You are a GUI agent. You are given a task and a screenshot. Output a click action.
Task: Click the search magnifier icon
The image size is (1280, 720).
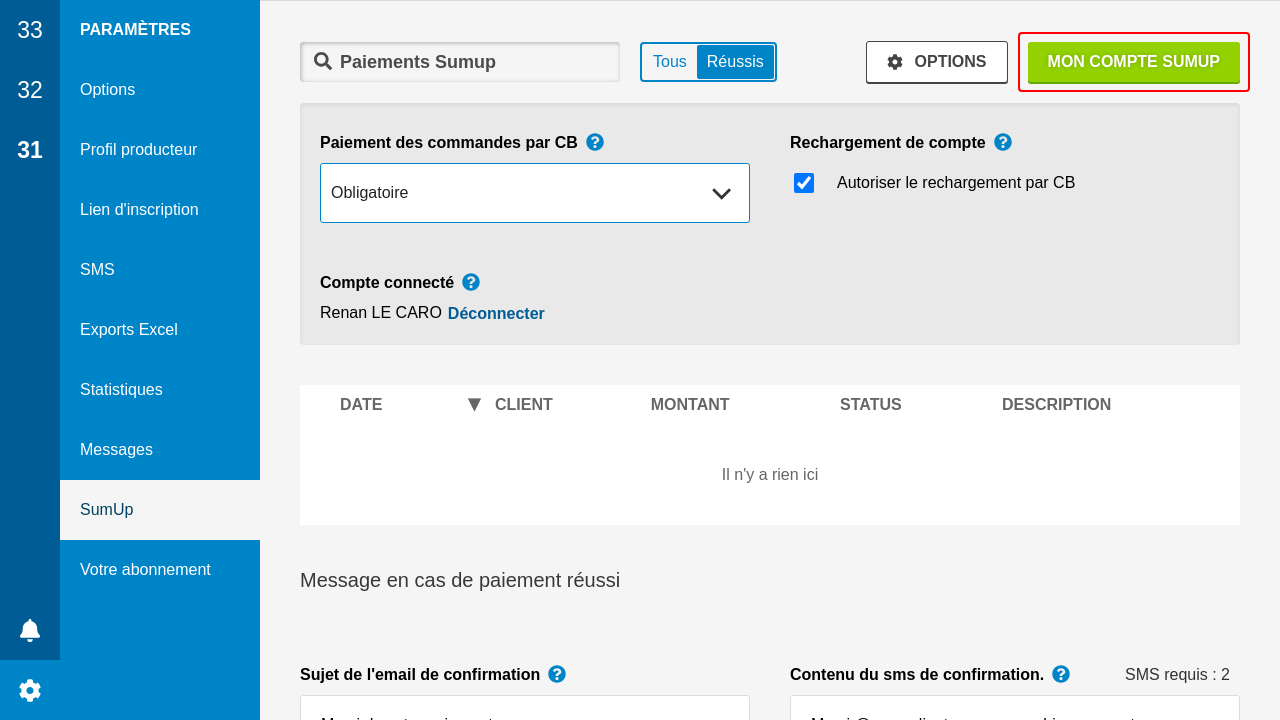pyautogui.click(x=323, y=61)
